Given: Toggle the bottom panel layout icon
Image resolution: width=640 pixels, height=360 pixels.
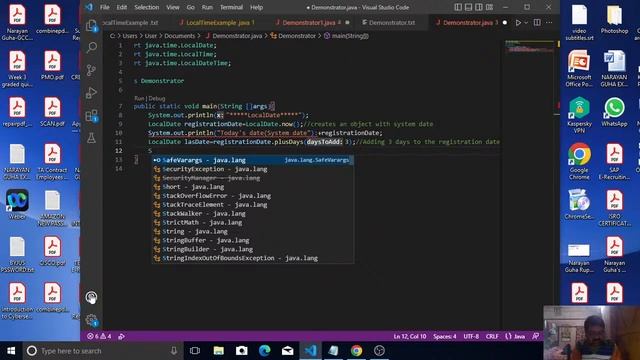Looking at the screenshot, I should click(468, 7).
